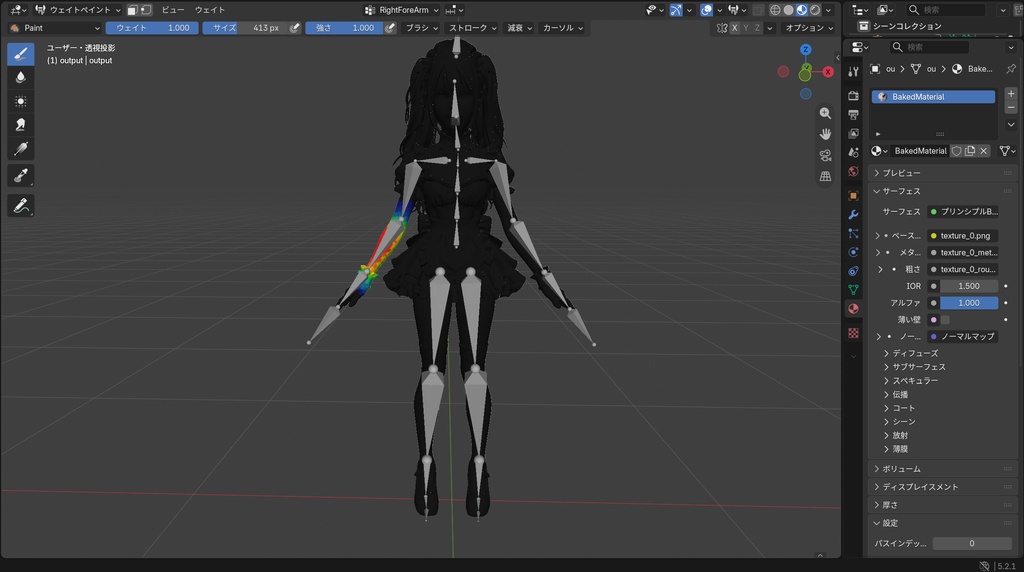Open the World properties tab
Viewport: 1024px width, 572px height.
853,171
